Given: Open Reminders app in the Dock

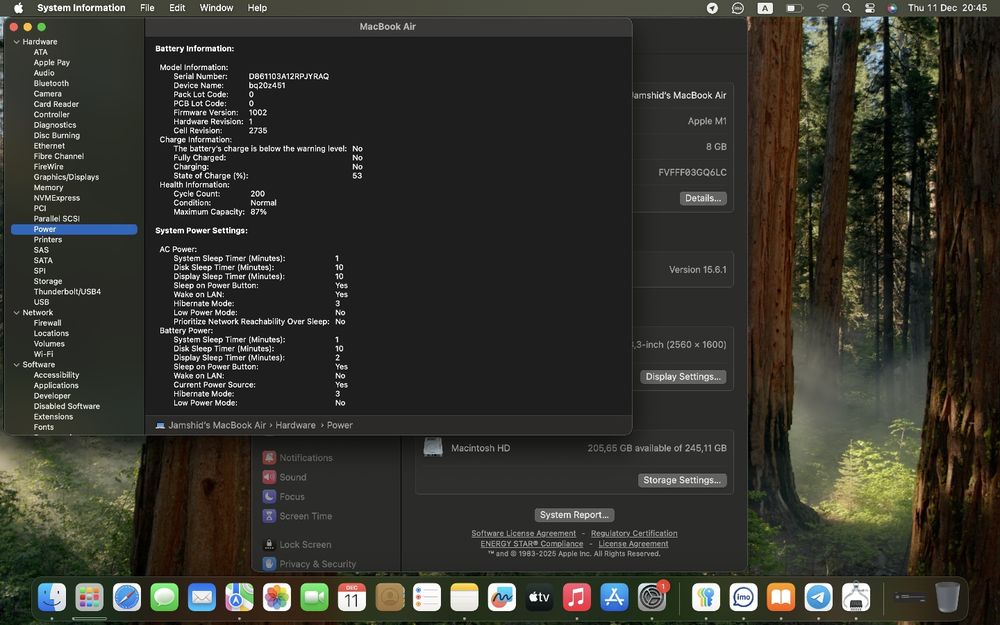Looking at the screenshot, I should click(427, 598).
